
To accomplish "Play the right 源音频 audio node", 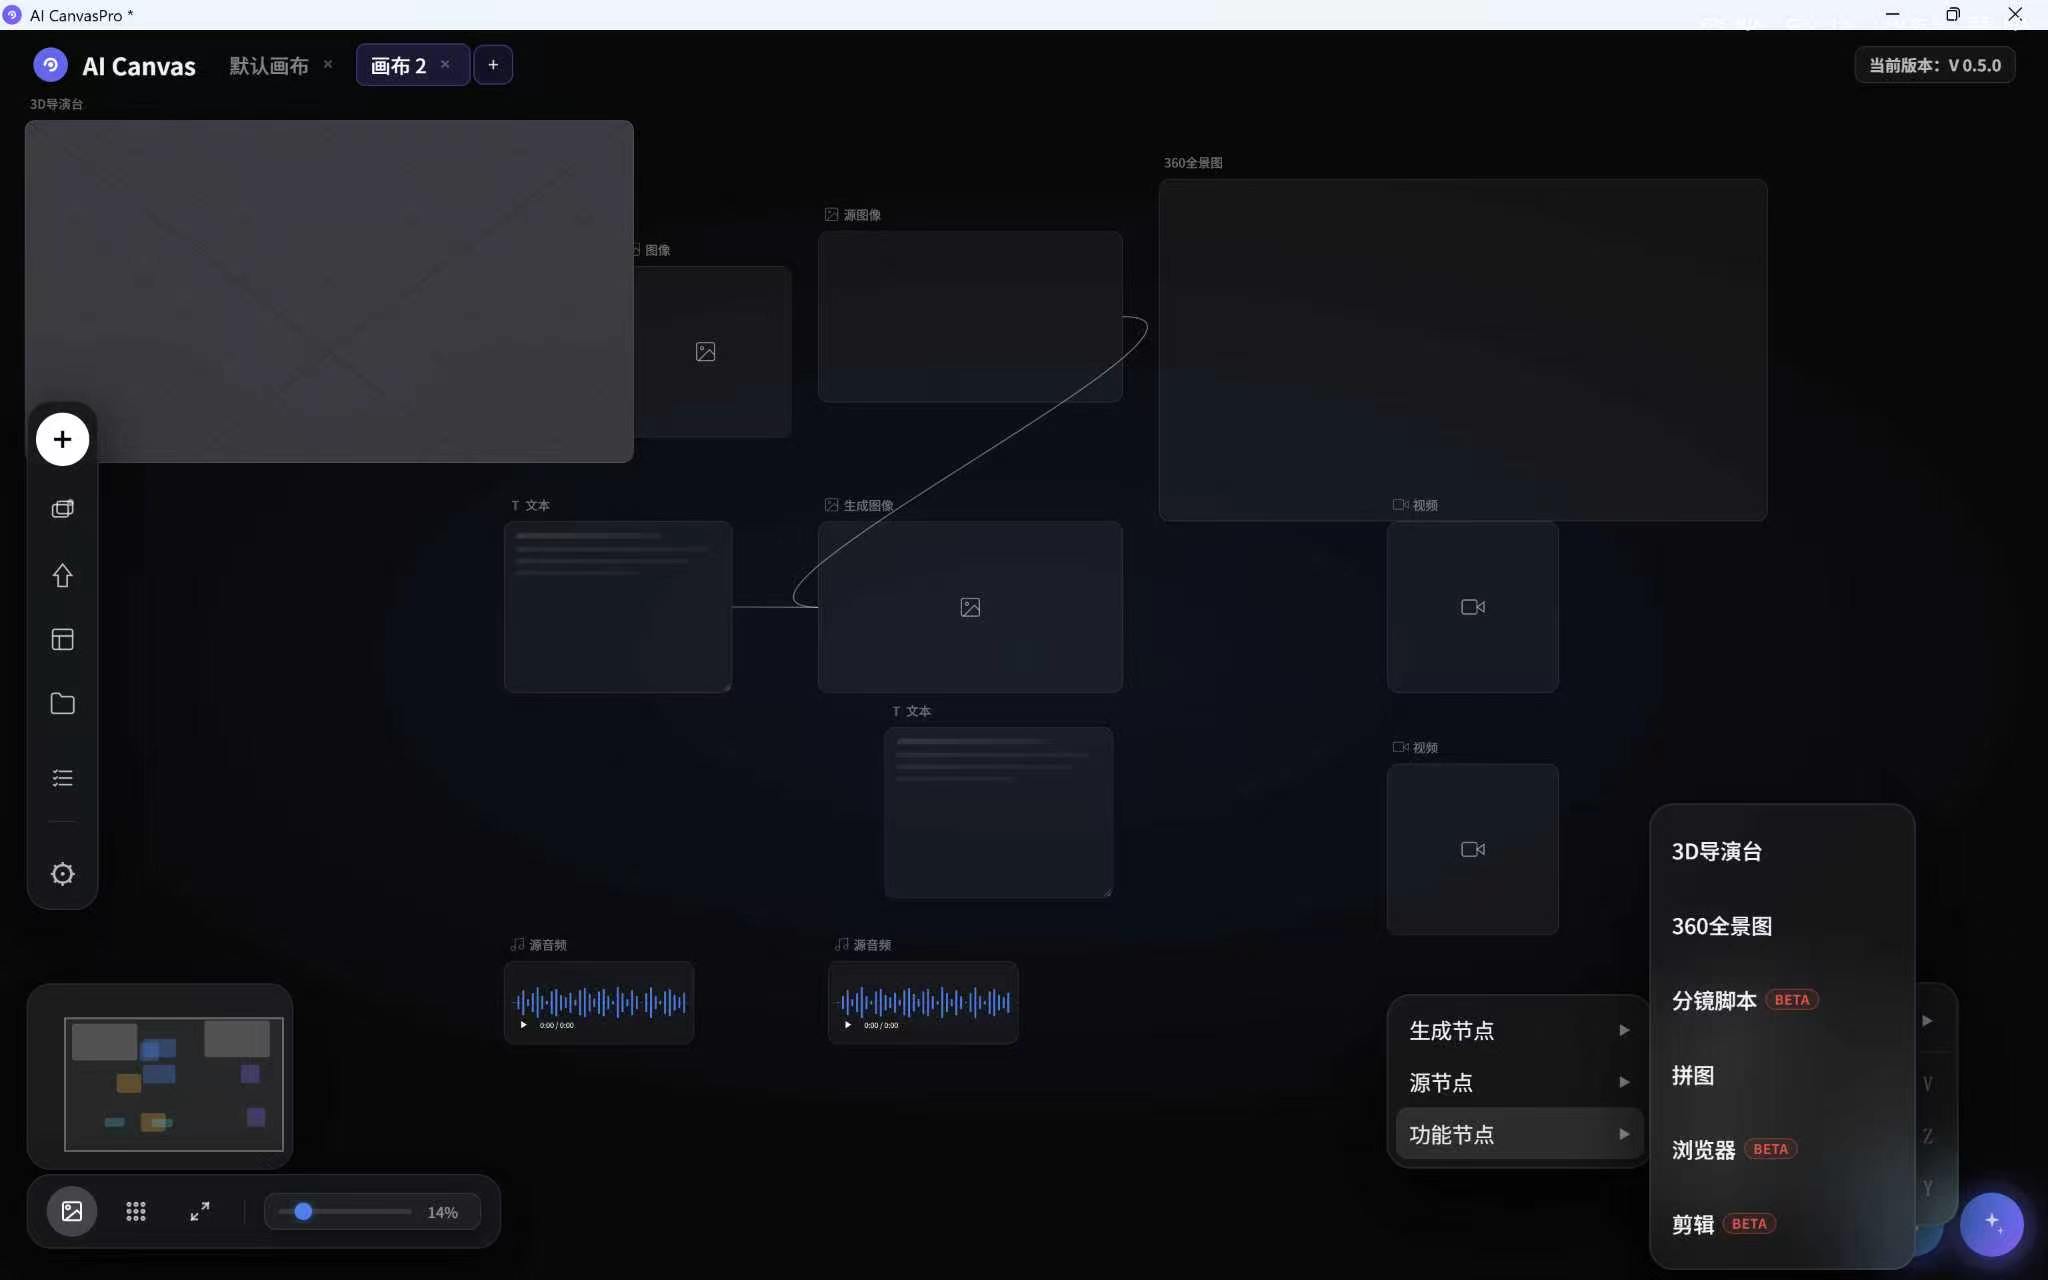I will pos(847,1025).
